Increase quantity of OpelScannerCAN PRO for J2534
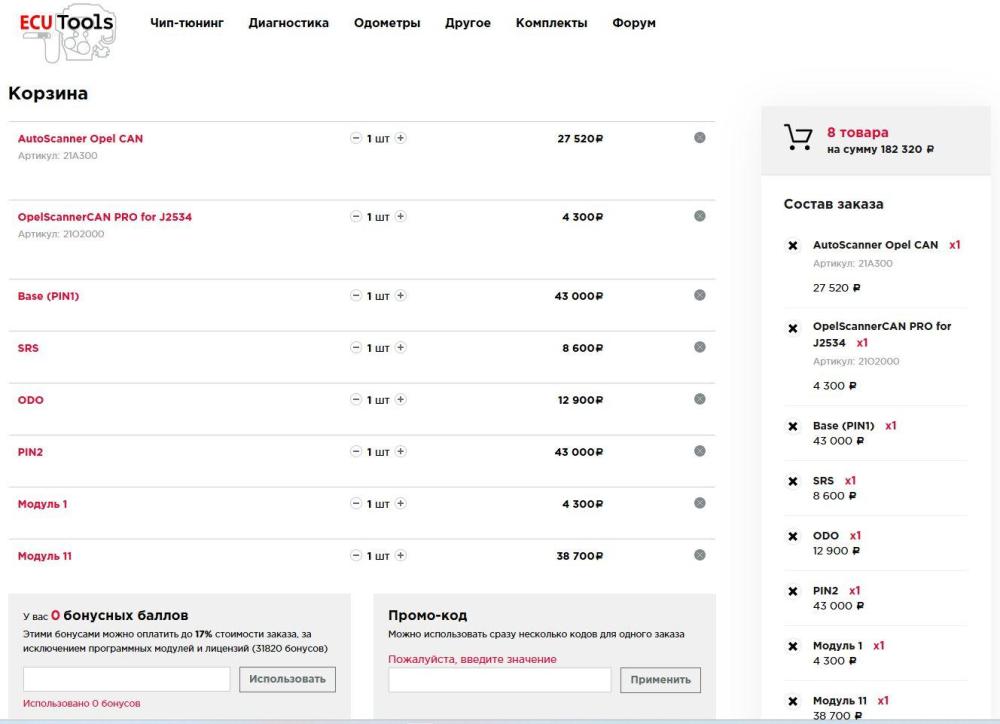The width and height of the screenshot is (1000, 724). [401, 216]
